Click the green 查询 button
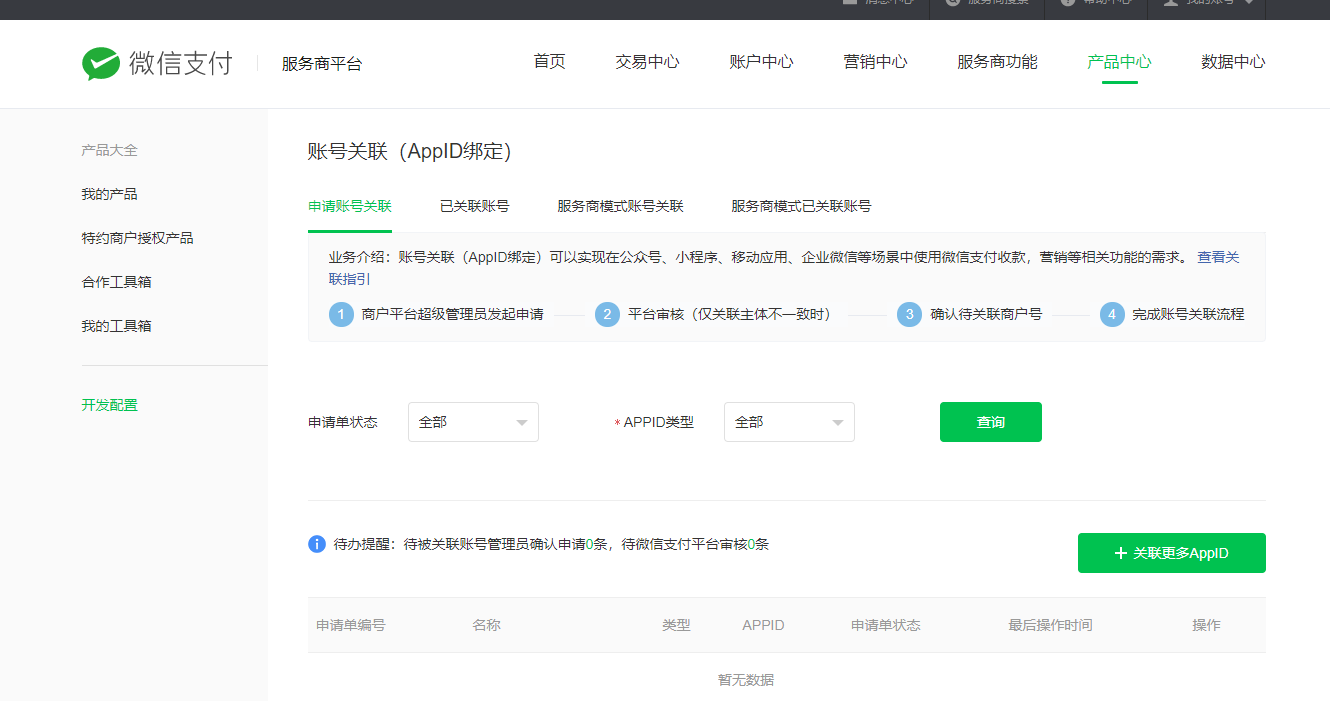 tap(991, 422)
